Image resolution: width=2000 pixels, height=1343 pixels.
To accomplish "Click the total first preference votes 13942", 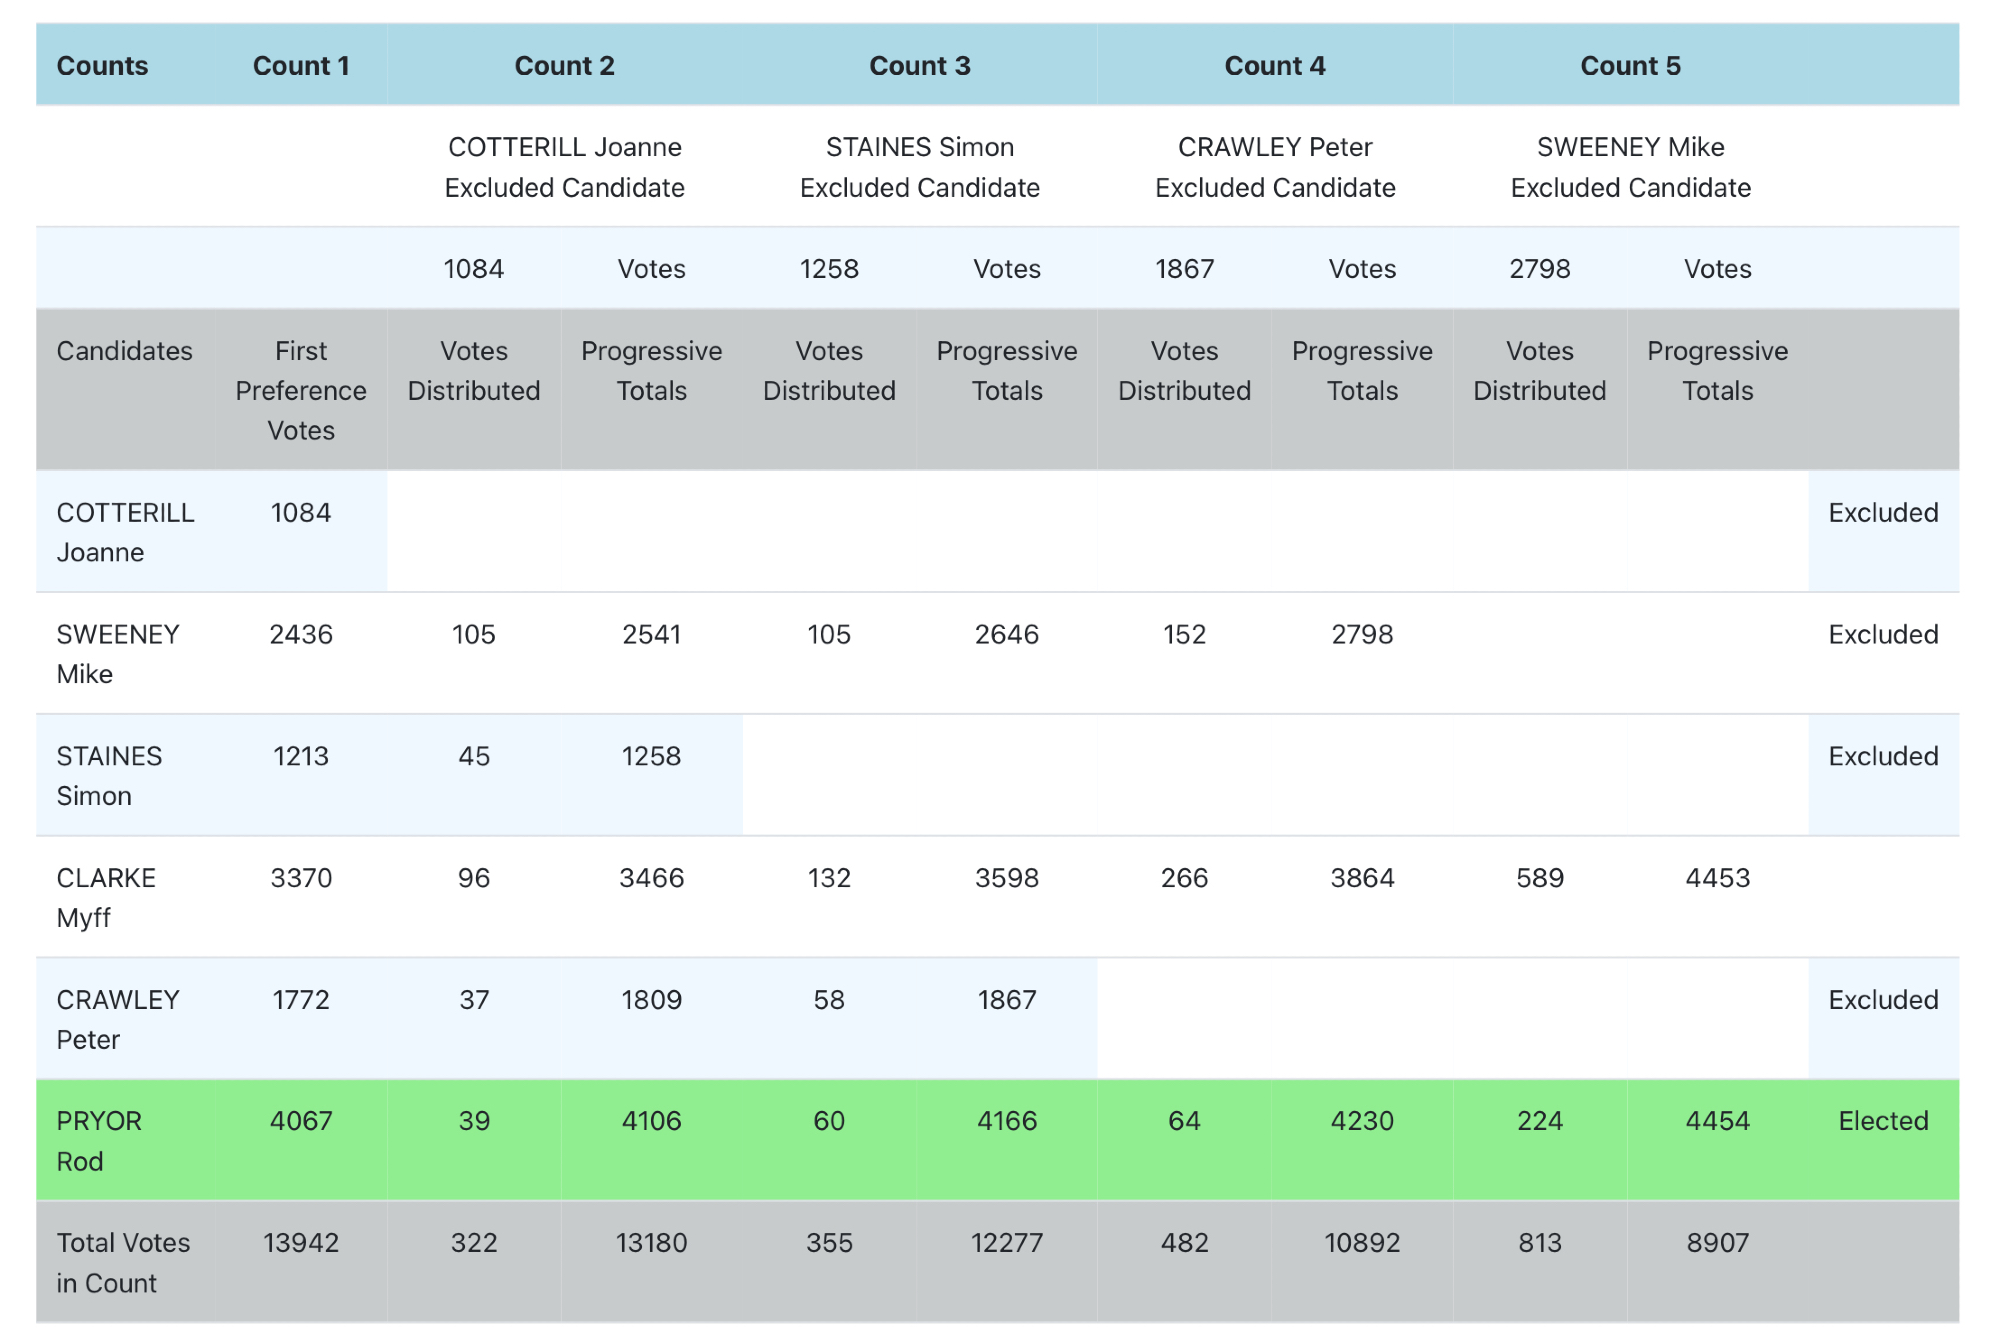I will pos(300,1243).
